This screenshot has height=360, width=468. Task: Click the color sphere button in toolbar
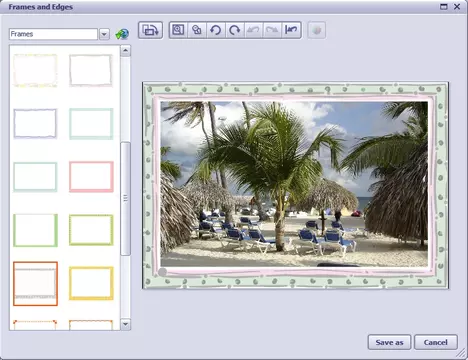coord(316,30)
